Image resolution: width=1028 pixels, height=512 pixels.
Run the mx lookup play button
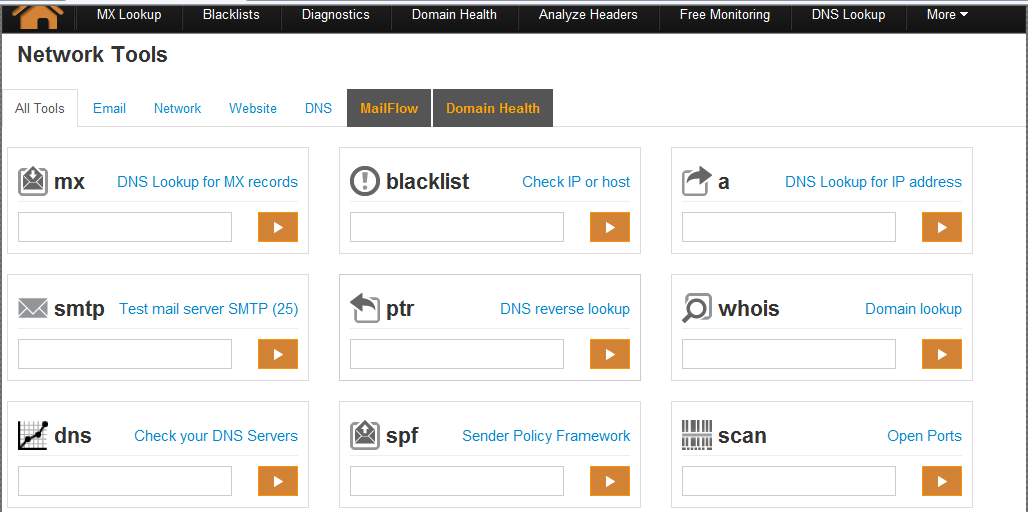pyautogui.click(x=278, y=227)
